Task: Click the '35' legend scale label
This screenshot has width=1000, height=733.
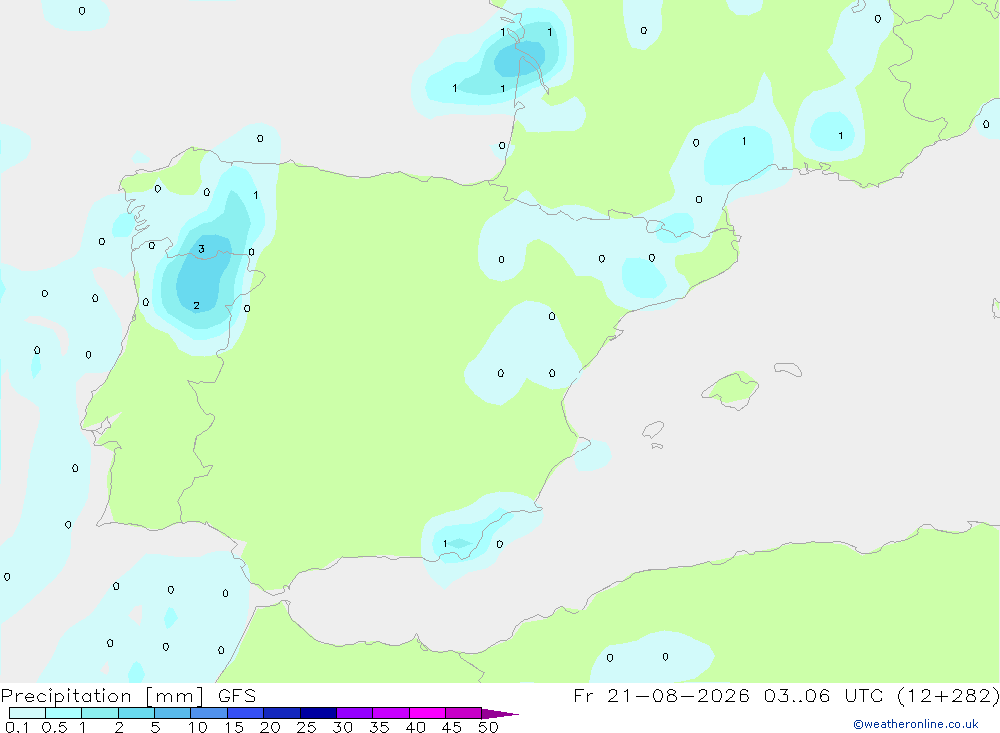Action: point(379,727)
